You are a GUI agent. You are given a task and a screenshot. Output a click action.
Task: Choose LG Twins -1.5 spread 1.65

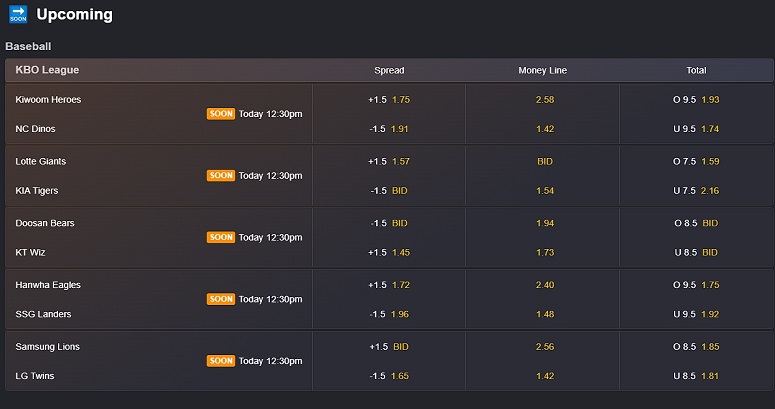pyautogui.click(x=389, y=376)
